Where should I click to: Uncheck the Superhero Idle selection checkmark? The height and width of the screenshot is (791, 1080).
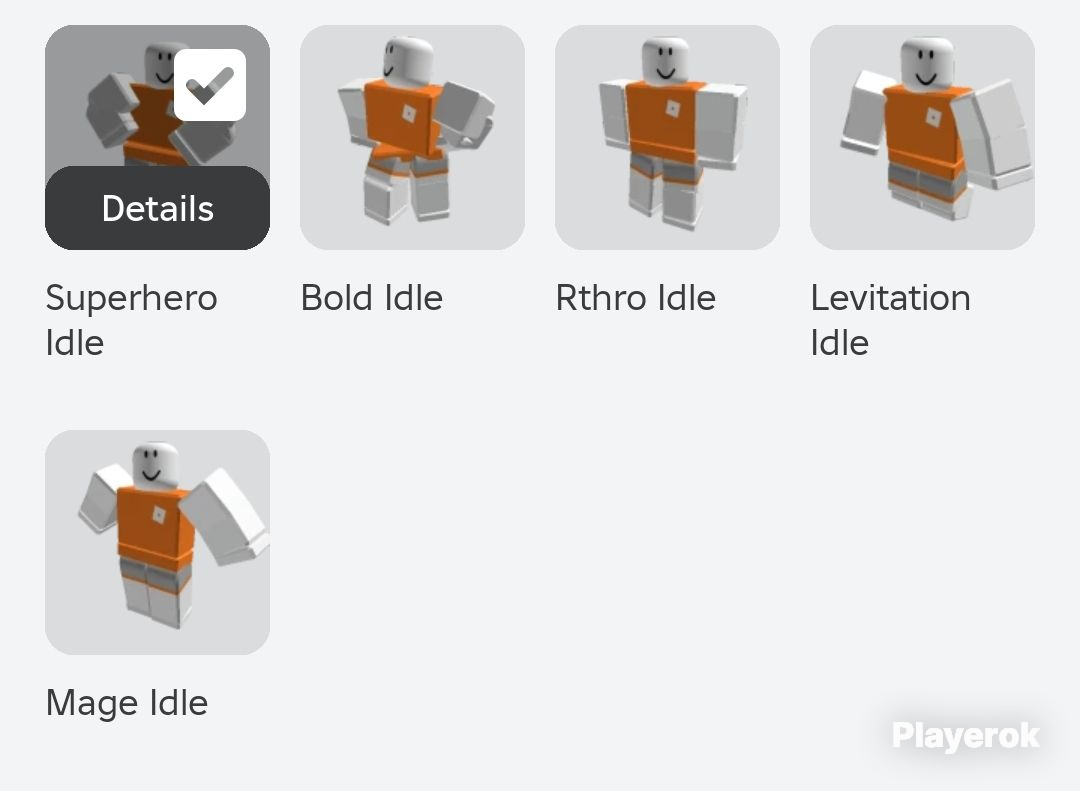[210, 85]
